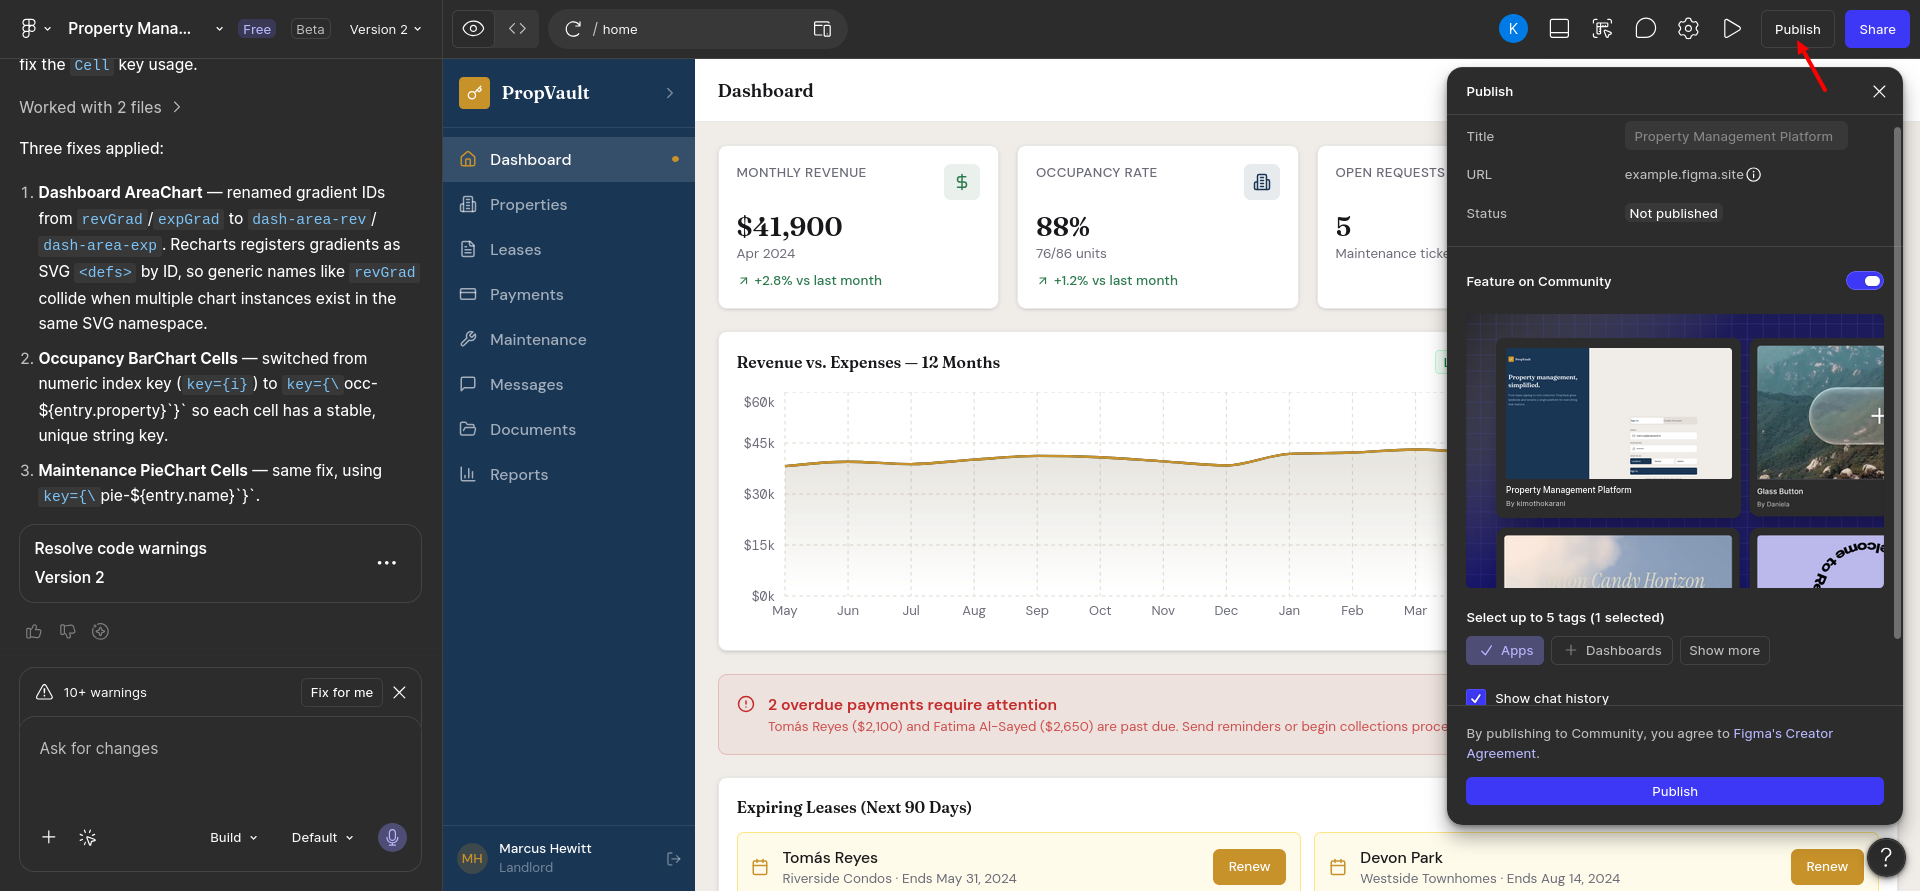Open the Version 2 dropdown

385,29
